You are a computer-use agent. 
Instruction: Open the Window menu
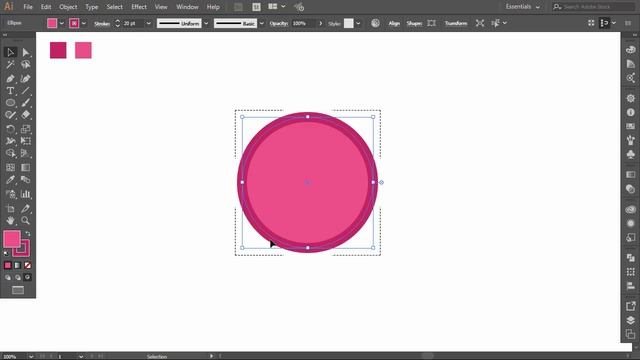coord(187,7)
